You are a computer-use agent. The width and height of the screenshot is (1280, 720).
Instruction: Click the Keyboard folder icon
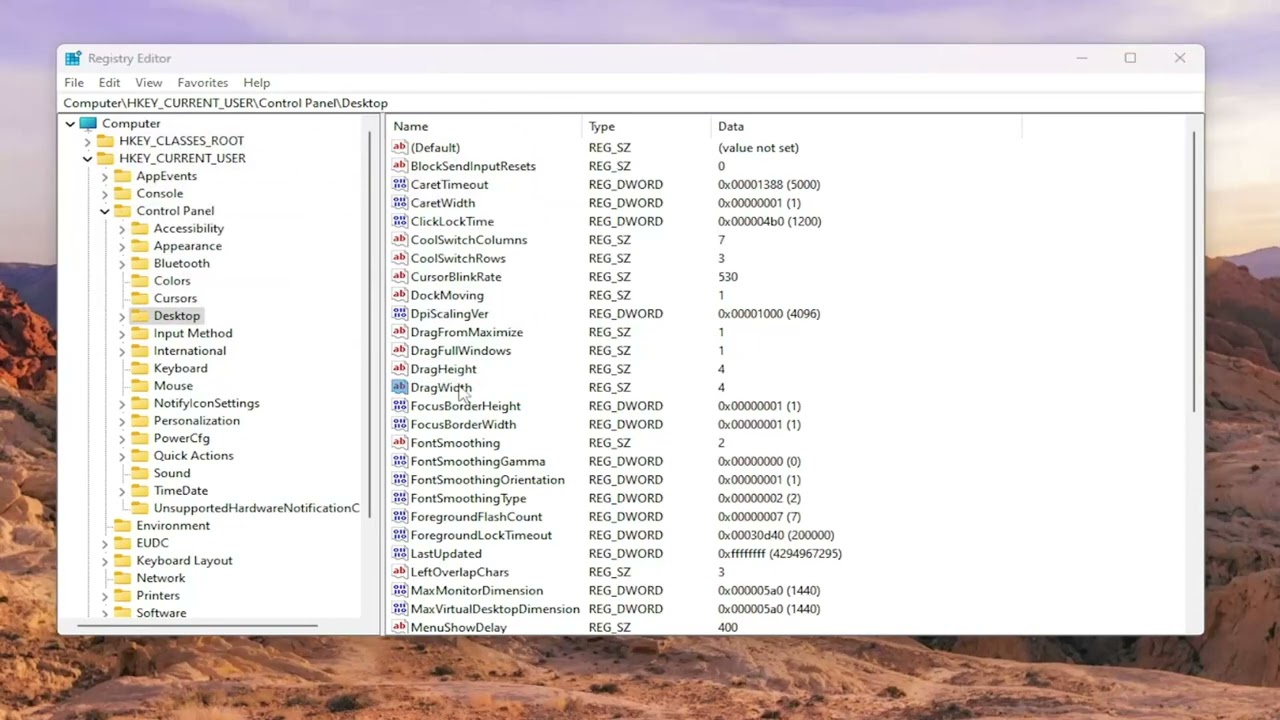(140, 368)
